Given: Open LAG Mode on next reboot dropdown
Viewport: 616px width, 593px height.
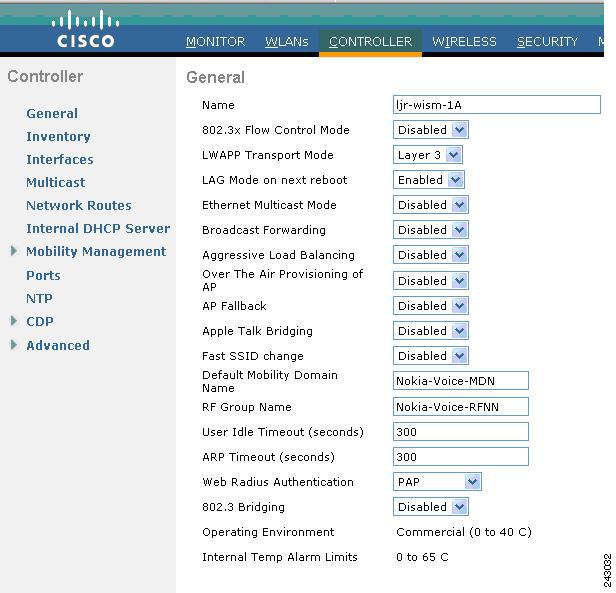Looking at the screenshot, I should [x=429, y=180].
